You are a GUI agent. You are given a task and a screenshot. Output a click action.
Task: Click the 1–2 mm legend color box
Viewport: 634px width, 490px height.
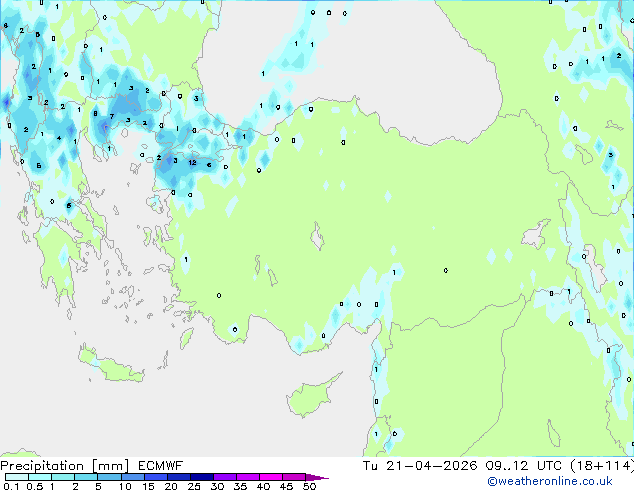[x=63, y=477]
